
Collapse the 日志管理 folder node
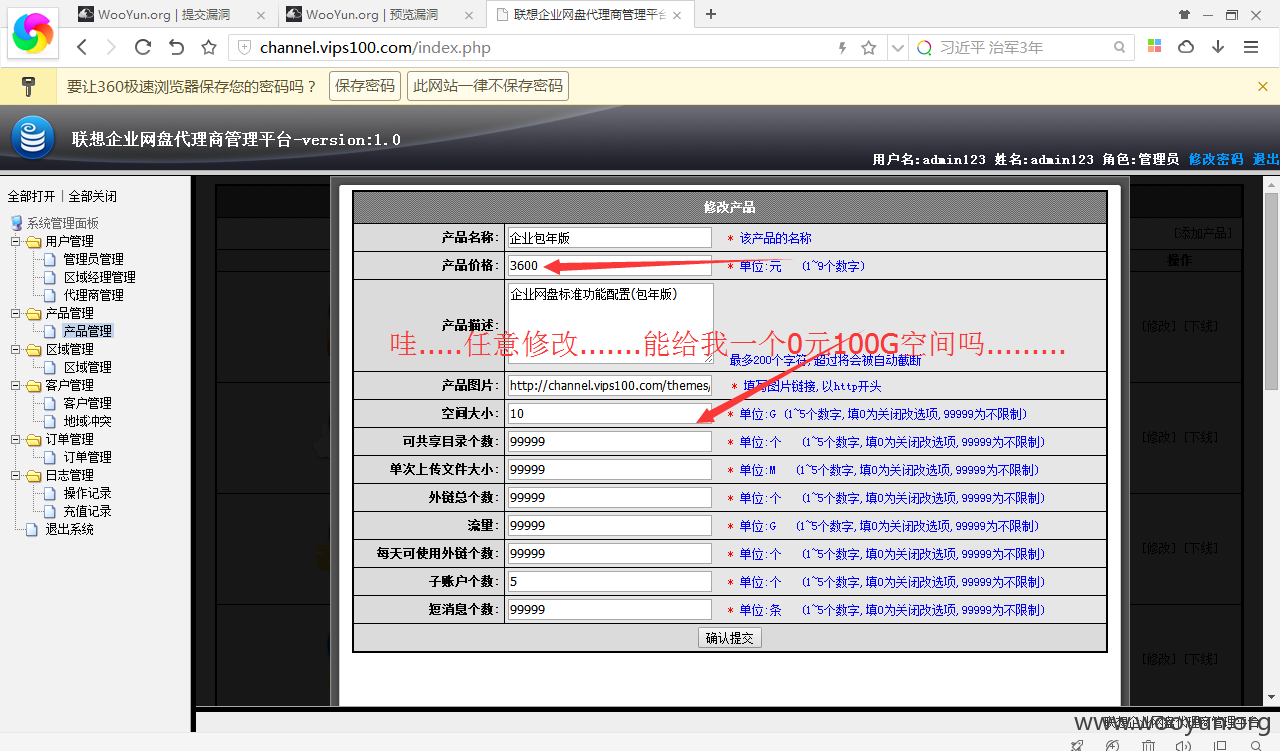(16, 475)
